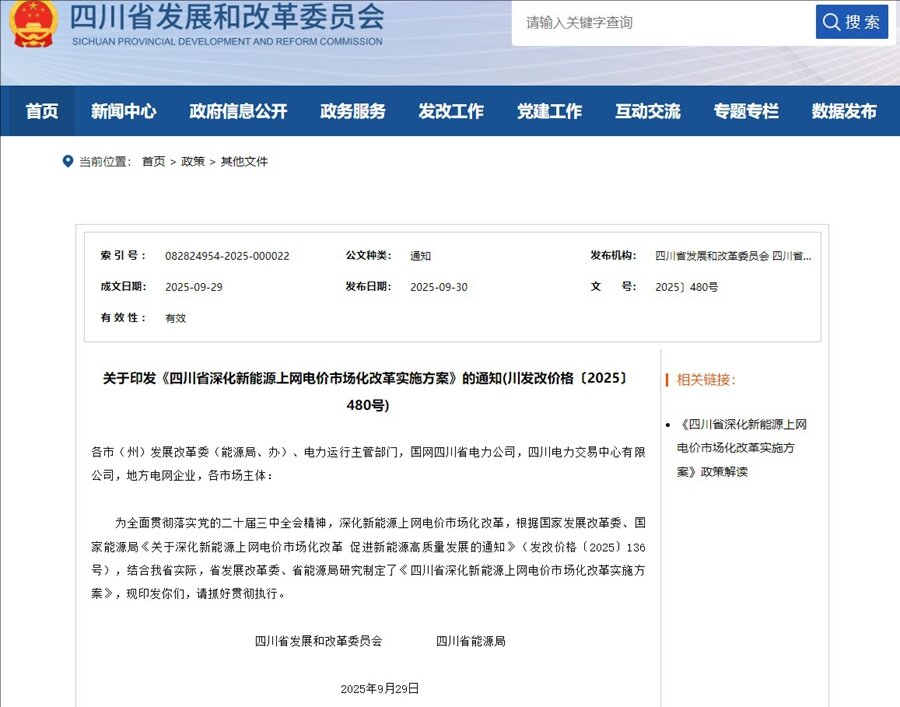Click the magnifier search button
This screenshot has height=707, width=900.
click(851, 22)
